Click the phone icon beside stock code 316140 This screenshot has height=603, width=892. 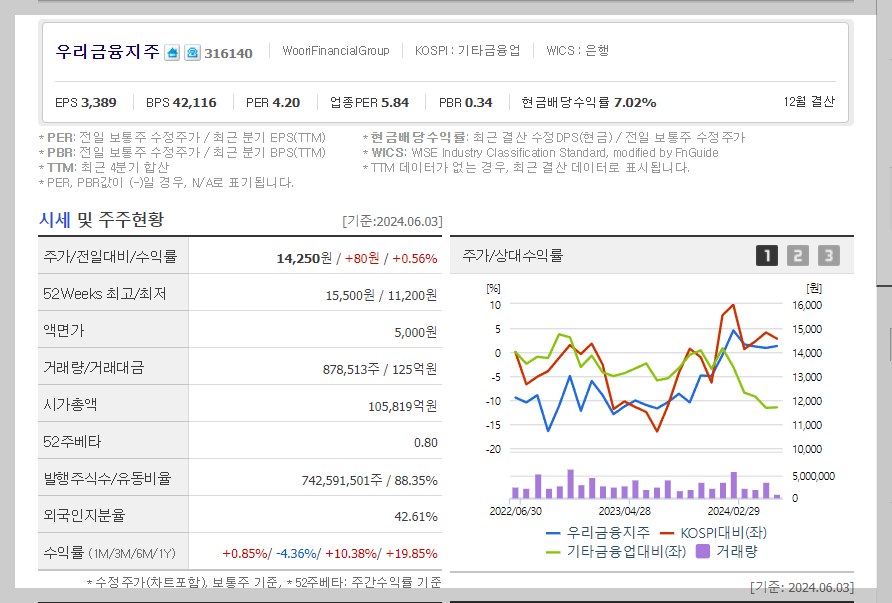click(x=192, y=53)
